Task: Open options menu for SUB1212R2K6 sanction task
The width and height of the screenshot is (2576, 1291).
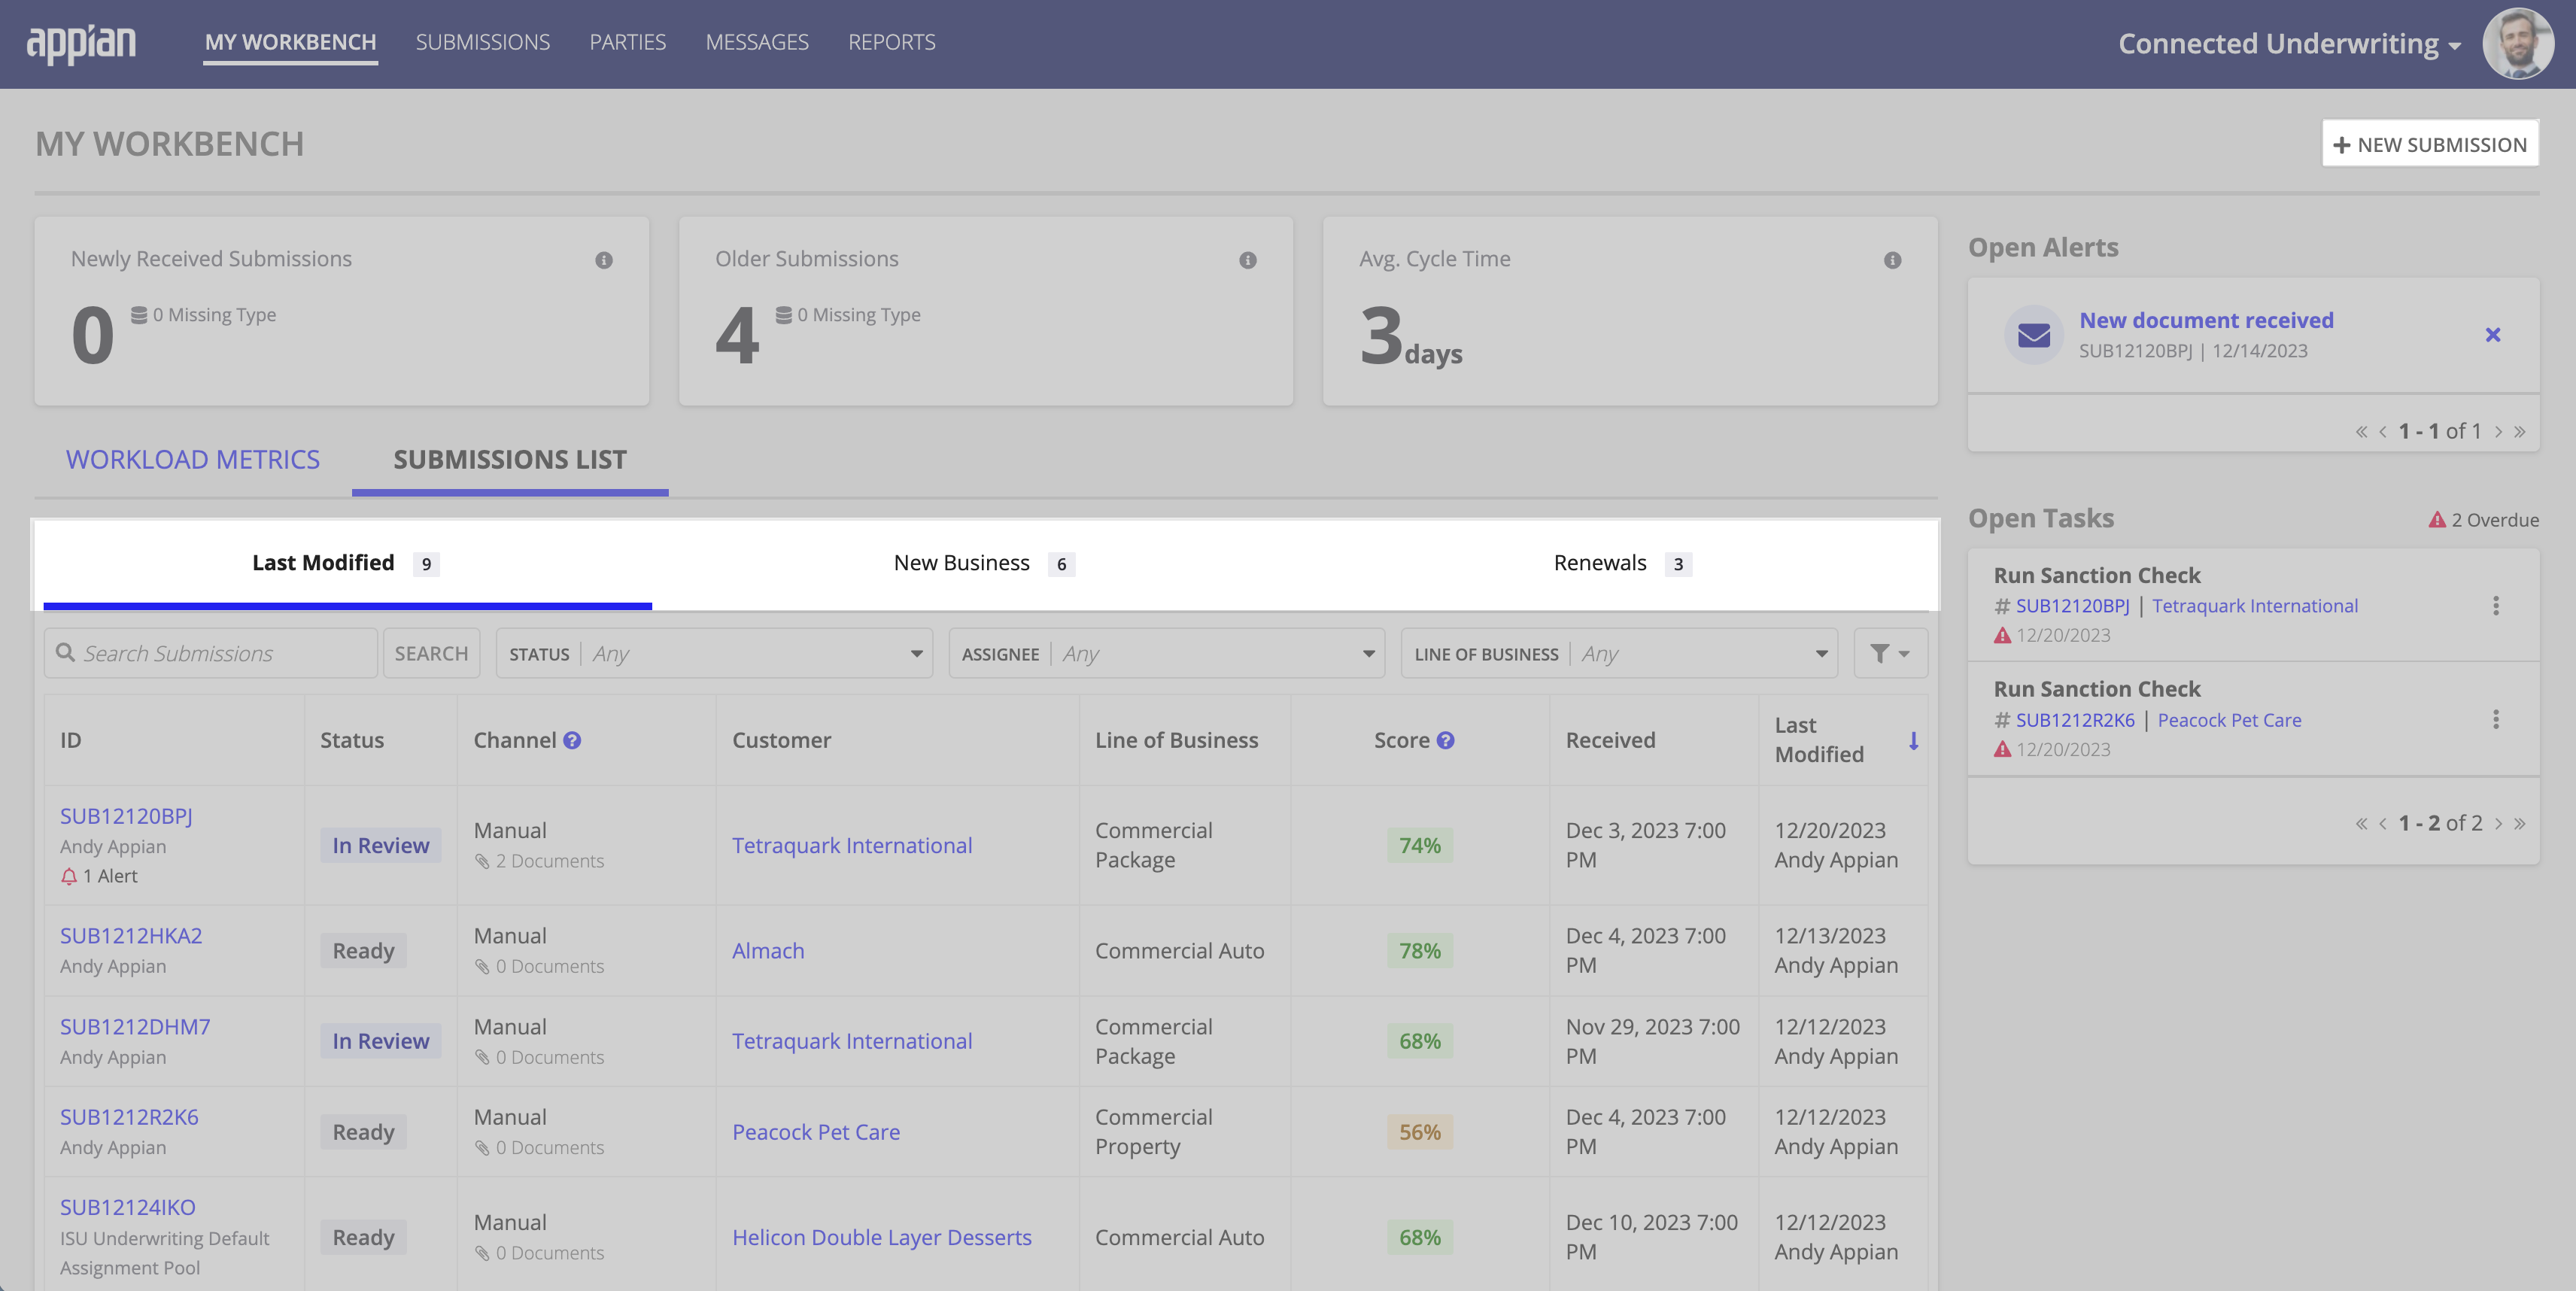Action: coord(2496,720)
